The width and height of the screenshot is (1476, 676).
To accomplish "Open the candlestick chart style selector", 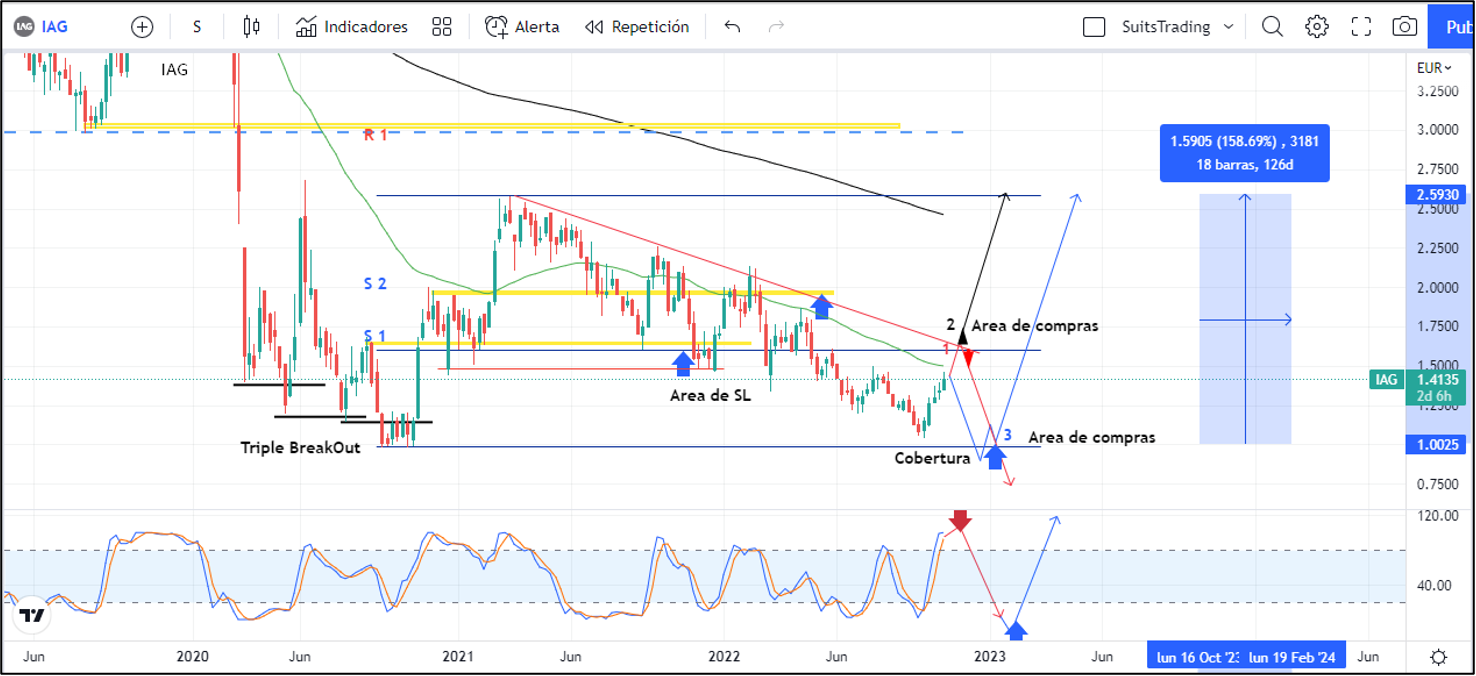I will coord(251,27).
